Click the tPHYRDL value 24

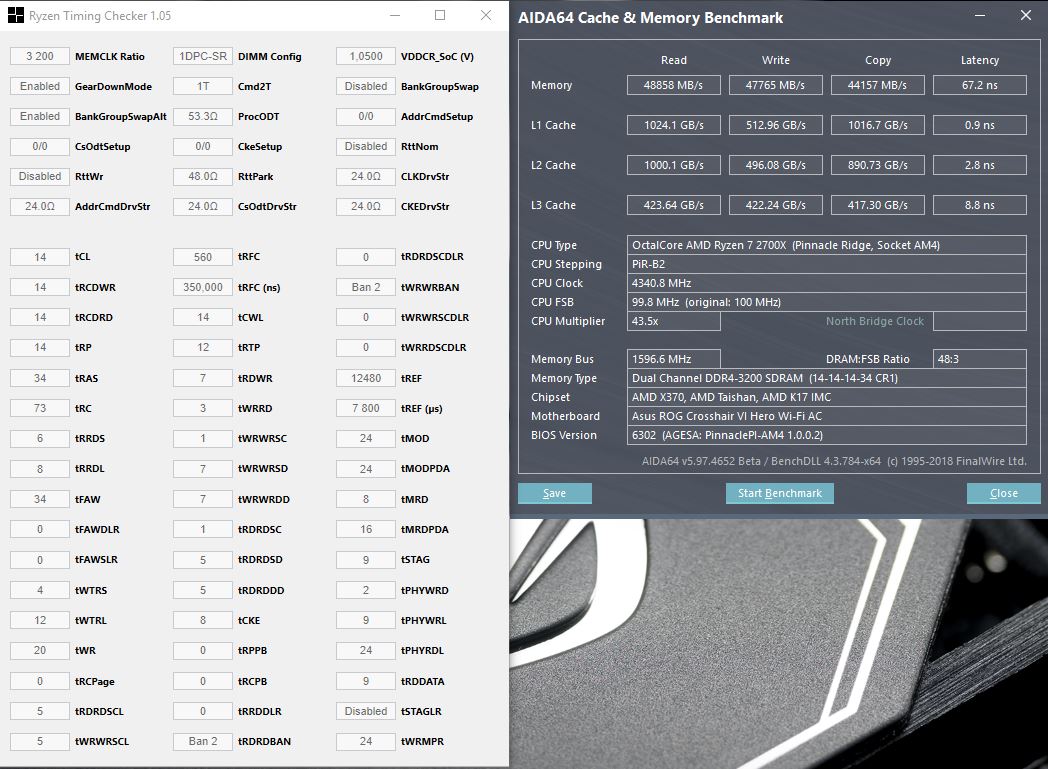[366, 650]
